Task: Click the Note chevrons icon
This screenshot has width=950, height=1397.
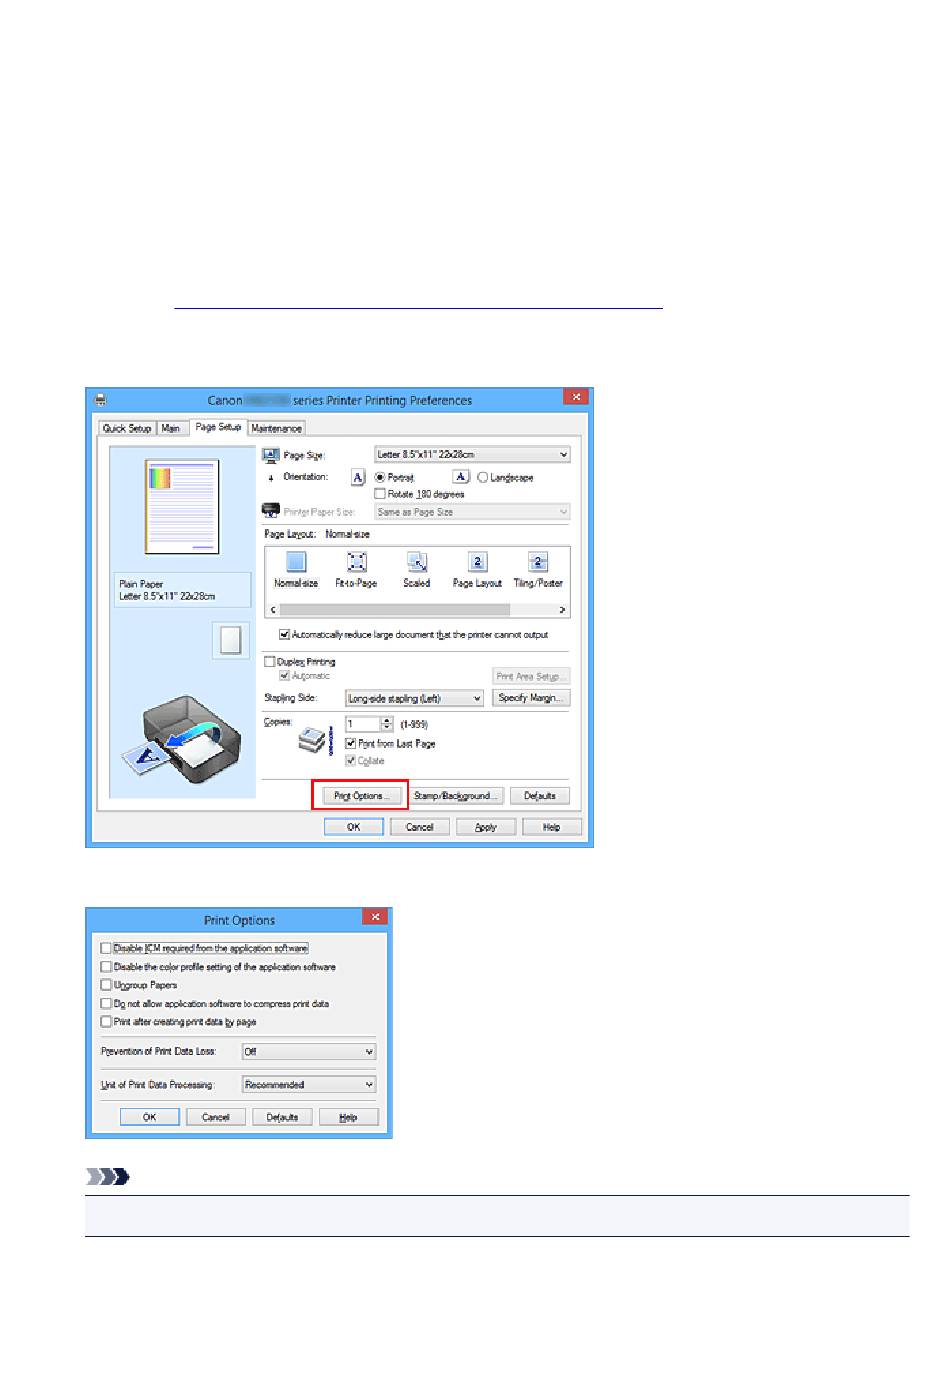Action: click(108, 1177)
